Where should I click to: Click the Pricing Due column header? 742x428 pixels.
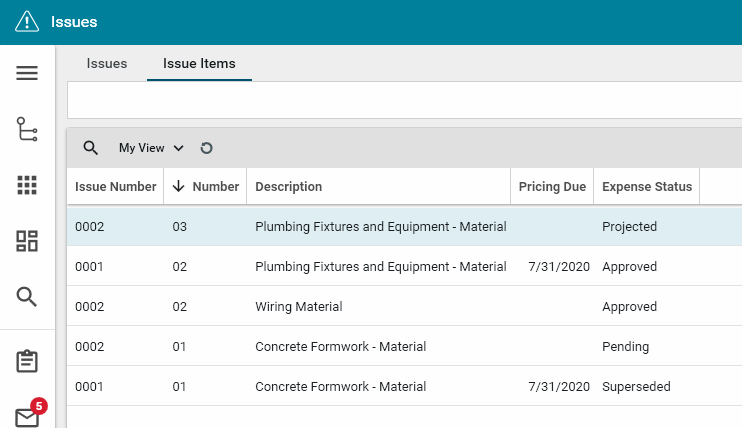(x=552, y=187)
